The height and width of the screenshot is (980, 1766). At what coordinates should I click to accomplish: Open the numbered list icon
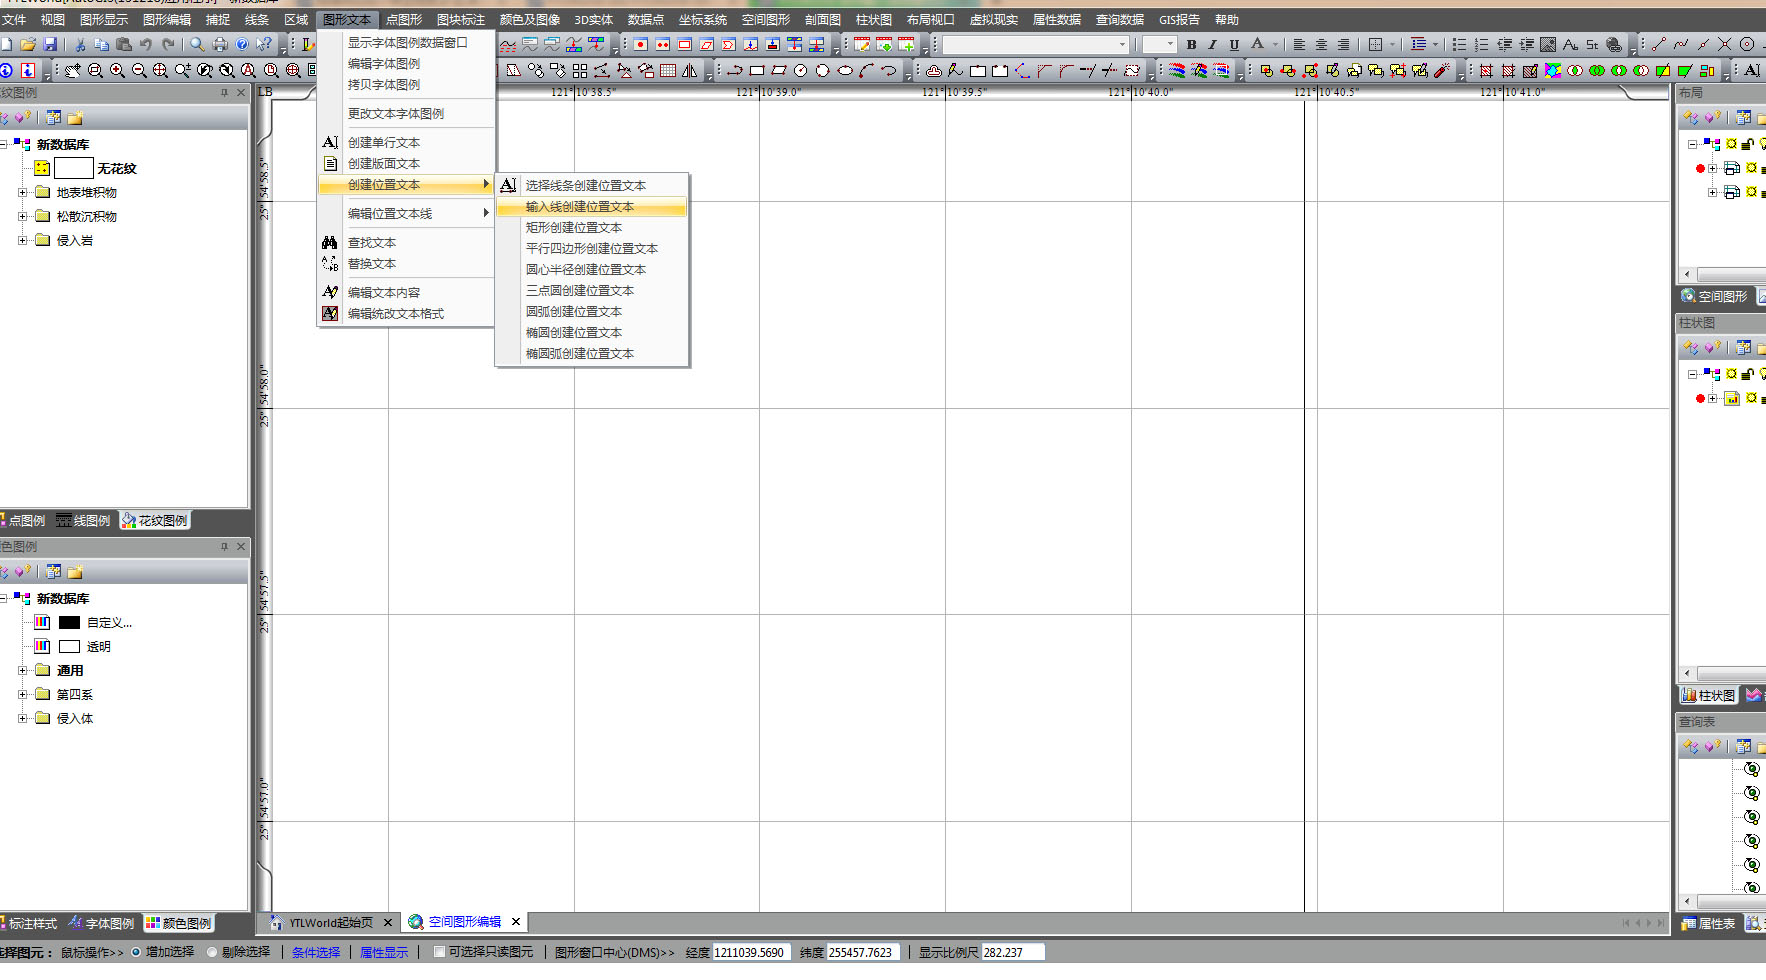1481,45
